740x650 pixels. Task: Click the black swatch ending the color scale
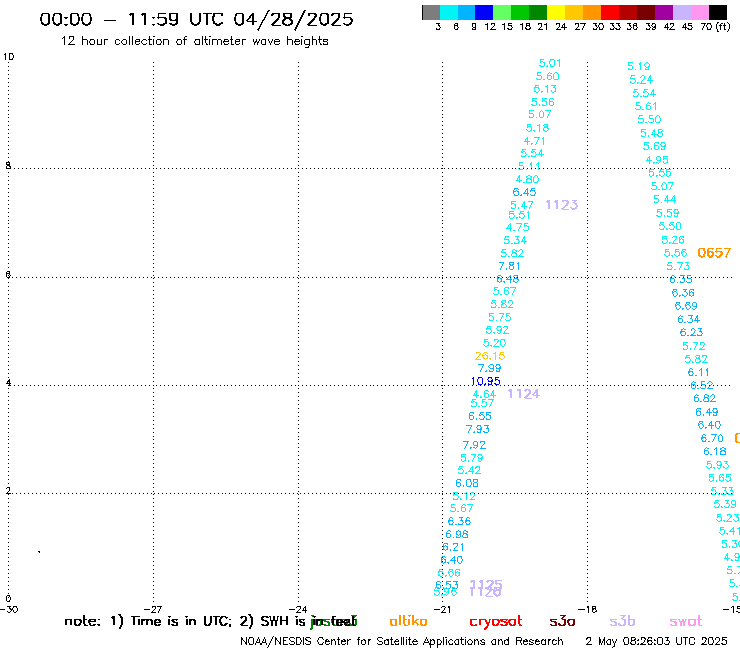[718, 12]
